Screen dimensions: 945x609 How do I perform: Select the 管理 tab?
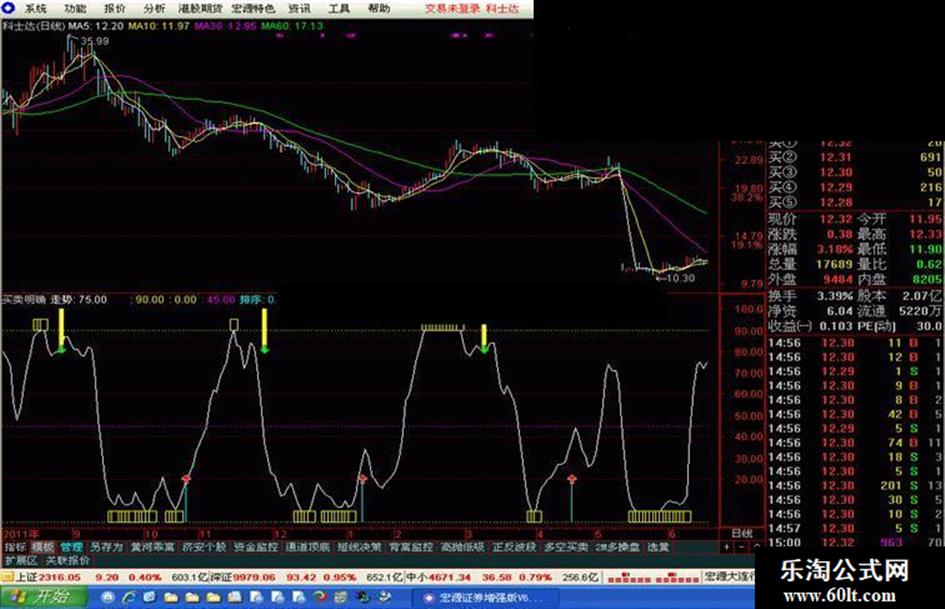click(x=71, y=547)
